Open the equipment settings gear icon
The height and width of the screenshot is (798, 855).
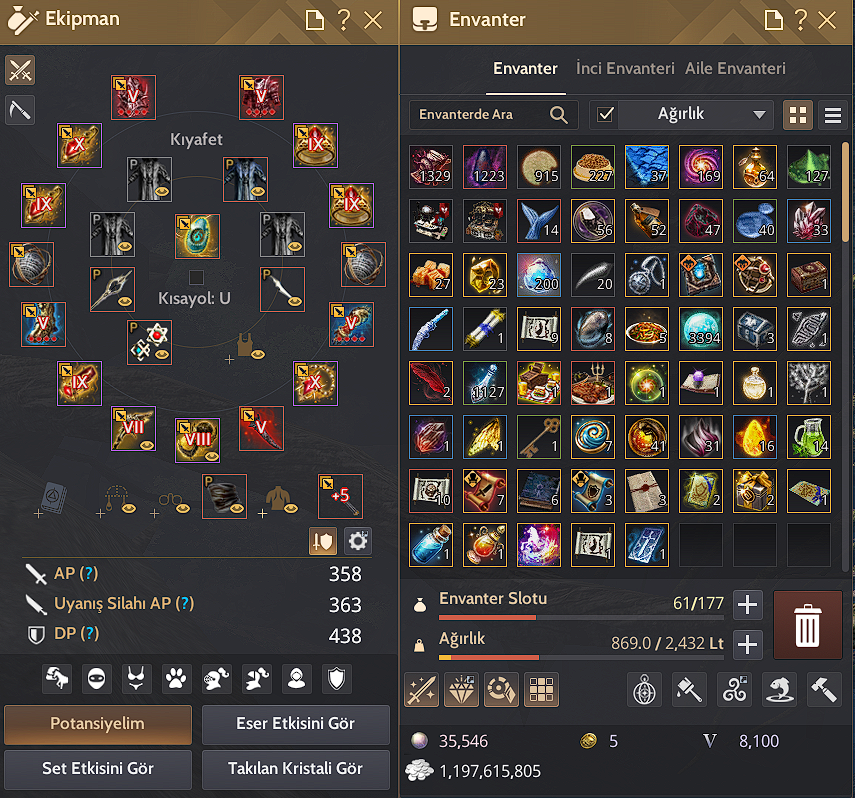pos(358,541)
